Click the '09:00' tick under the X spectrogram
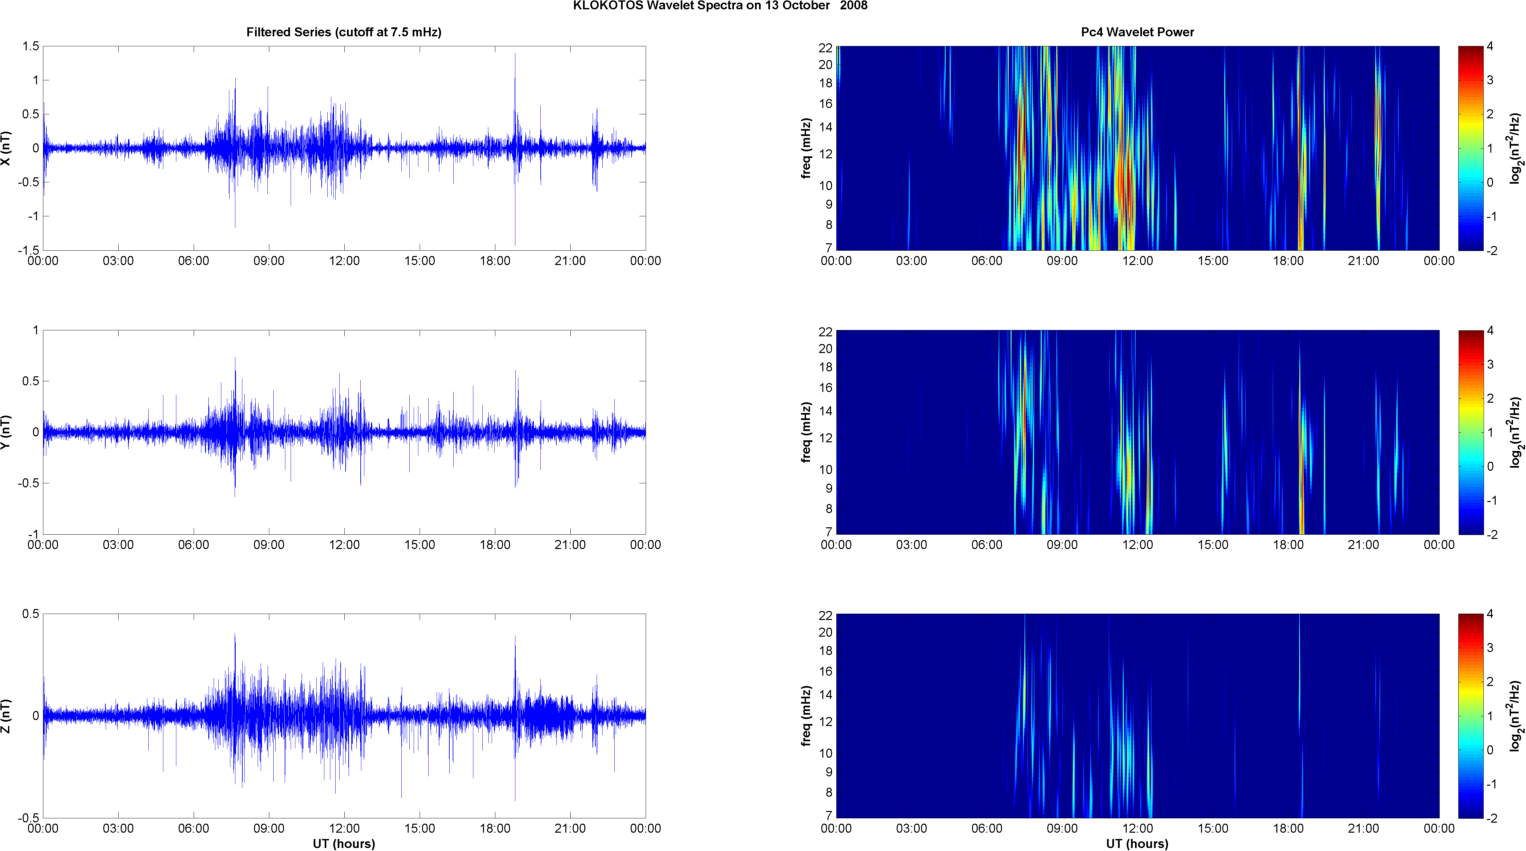The image size is (1526, 851). click(x=1062, y=261)
